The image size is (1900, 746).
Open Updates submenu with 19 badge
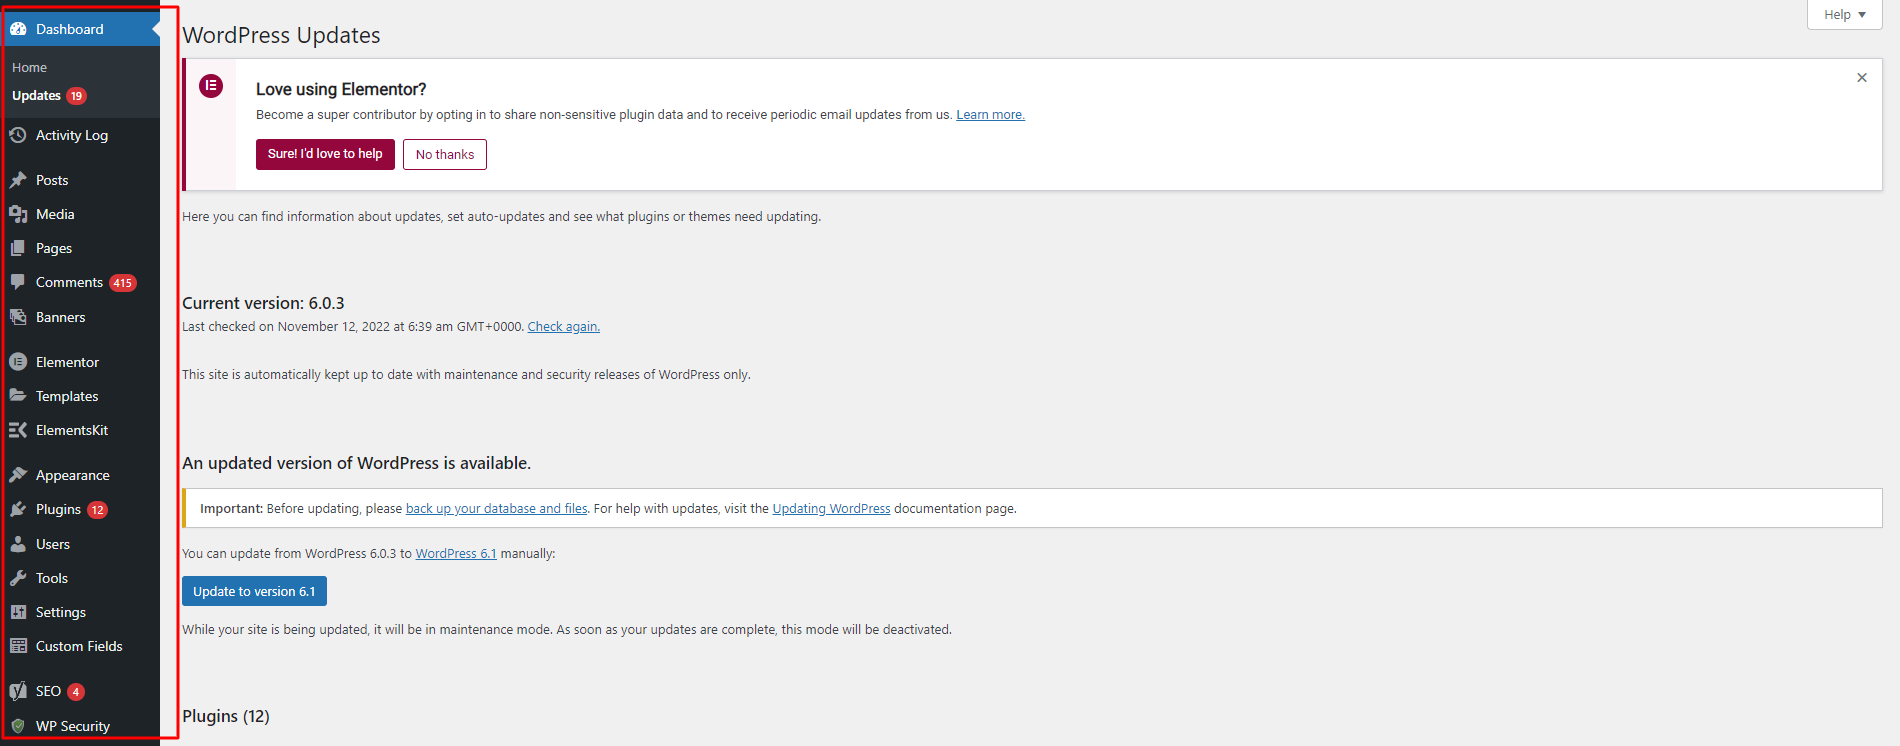[49, 96]
